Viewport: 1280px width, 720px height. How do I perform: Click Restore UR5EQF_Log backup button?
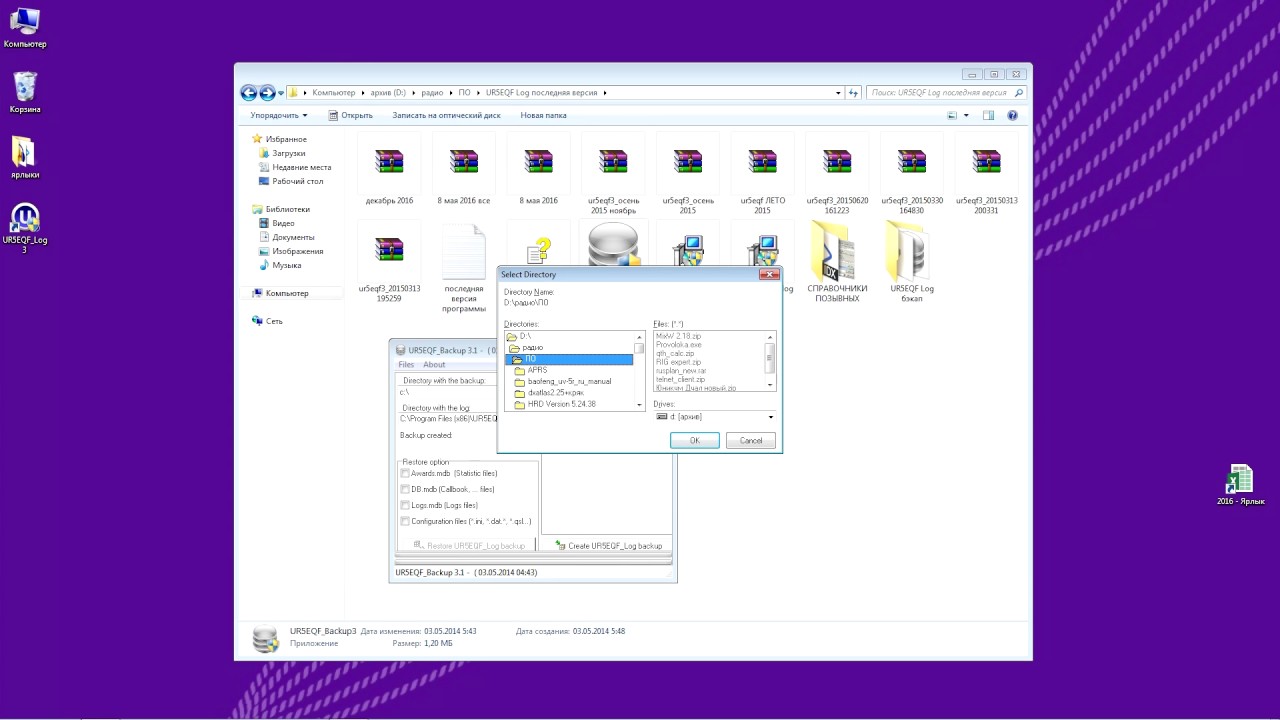tap(469, 546)
